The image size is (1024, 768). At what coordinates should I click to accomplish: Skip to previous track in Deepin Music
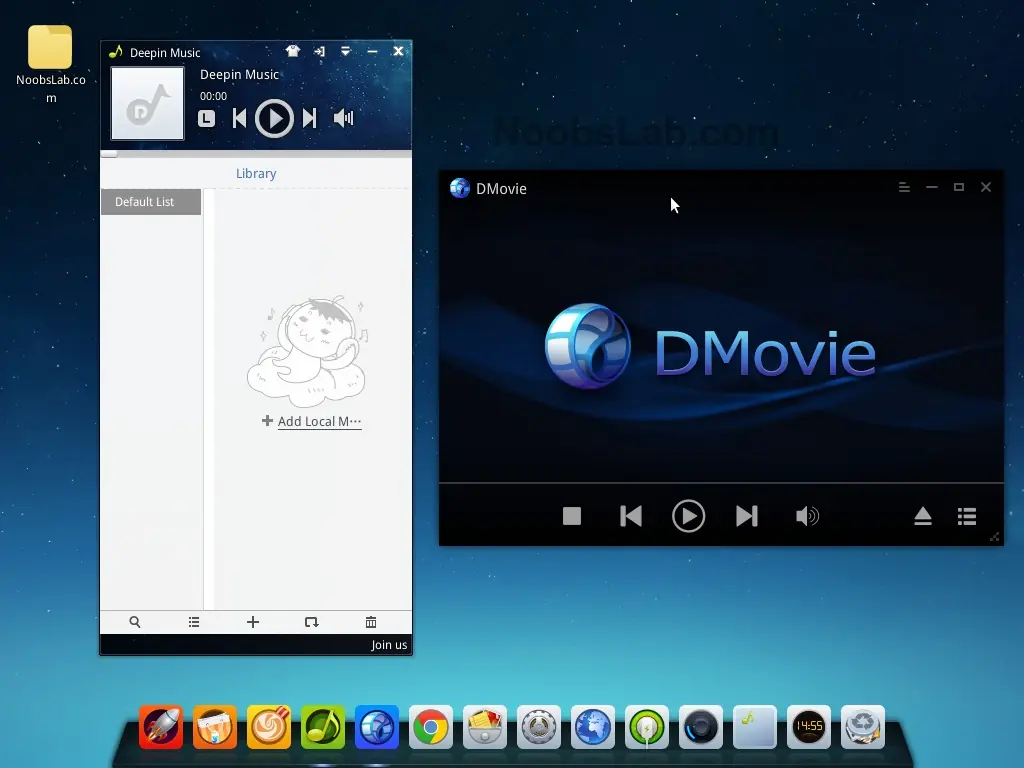pyautogui.click(x=240, y=118)
